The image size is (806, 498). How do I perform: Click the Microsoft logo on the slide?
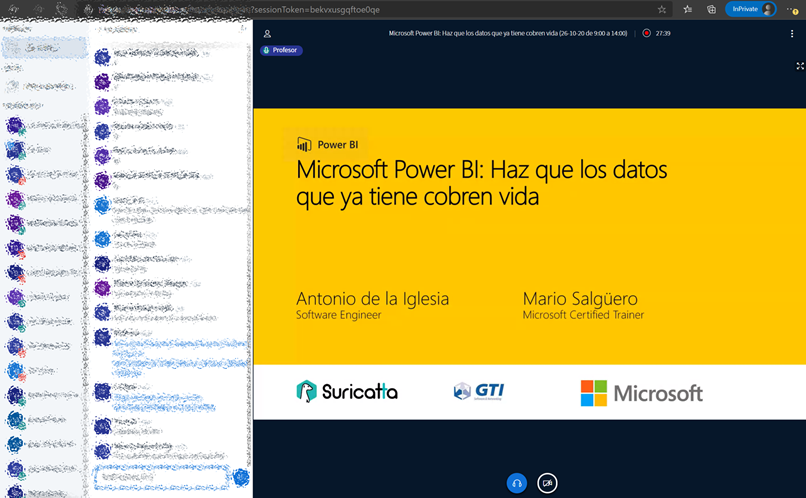[x=641, y=393]
